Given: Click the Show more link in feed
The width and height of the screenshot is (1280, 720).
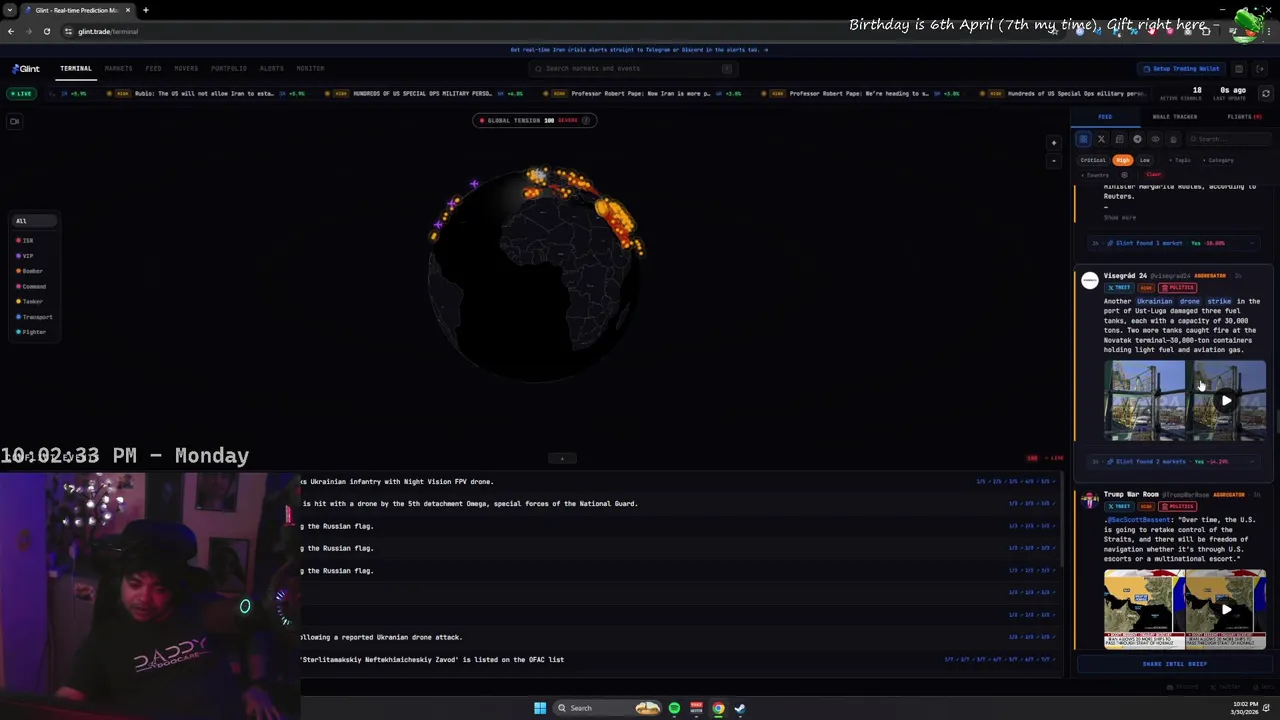Looking at the screenshot, I should [1119, 218].
